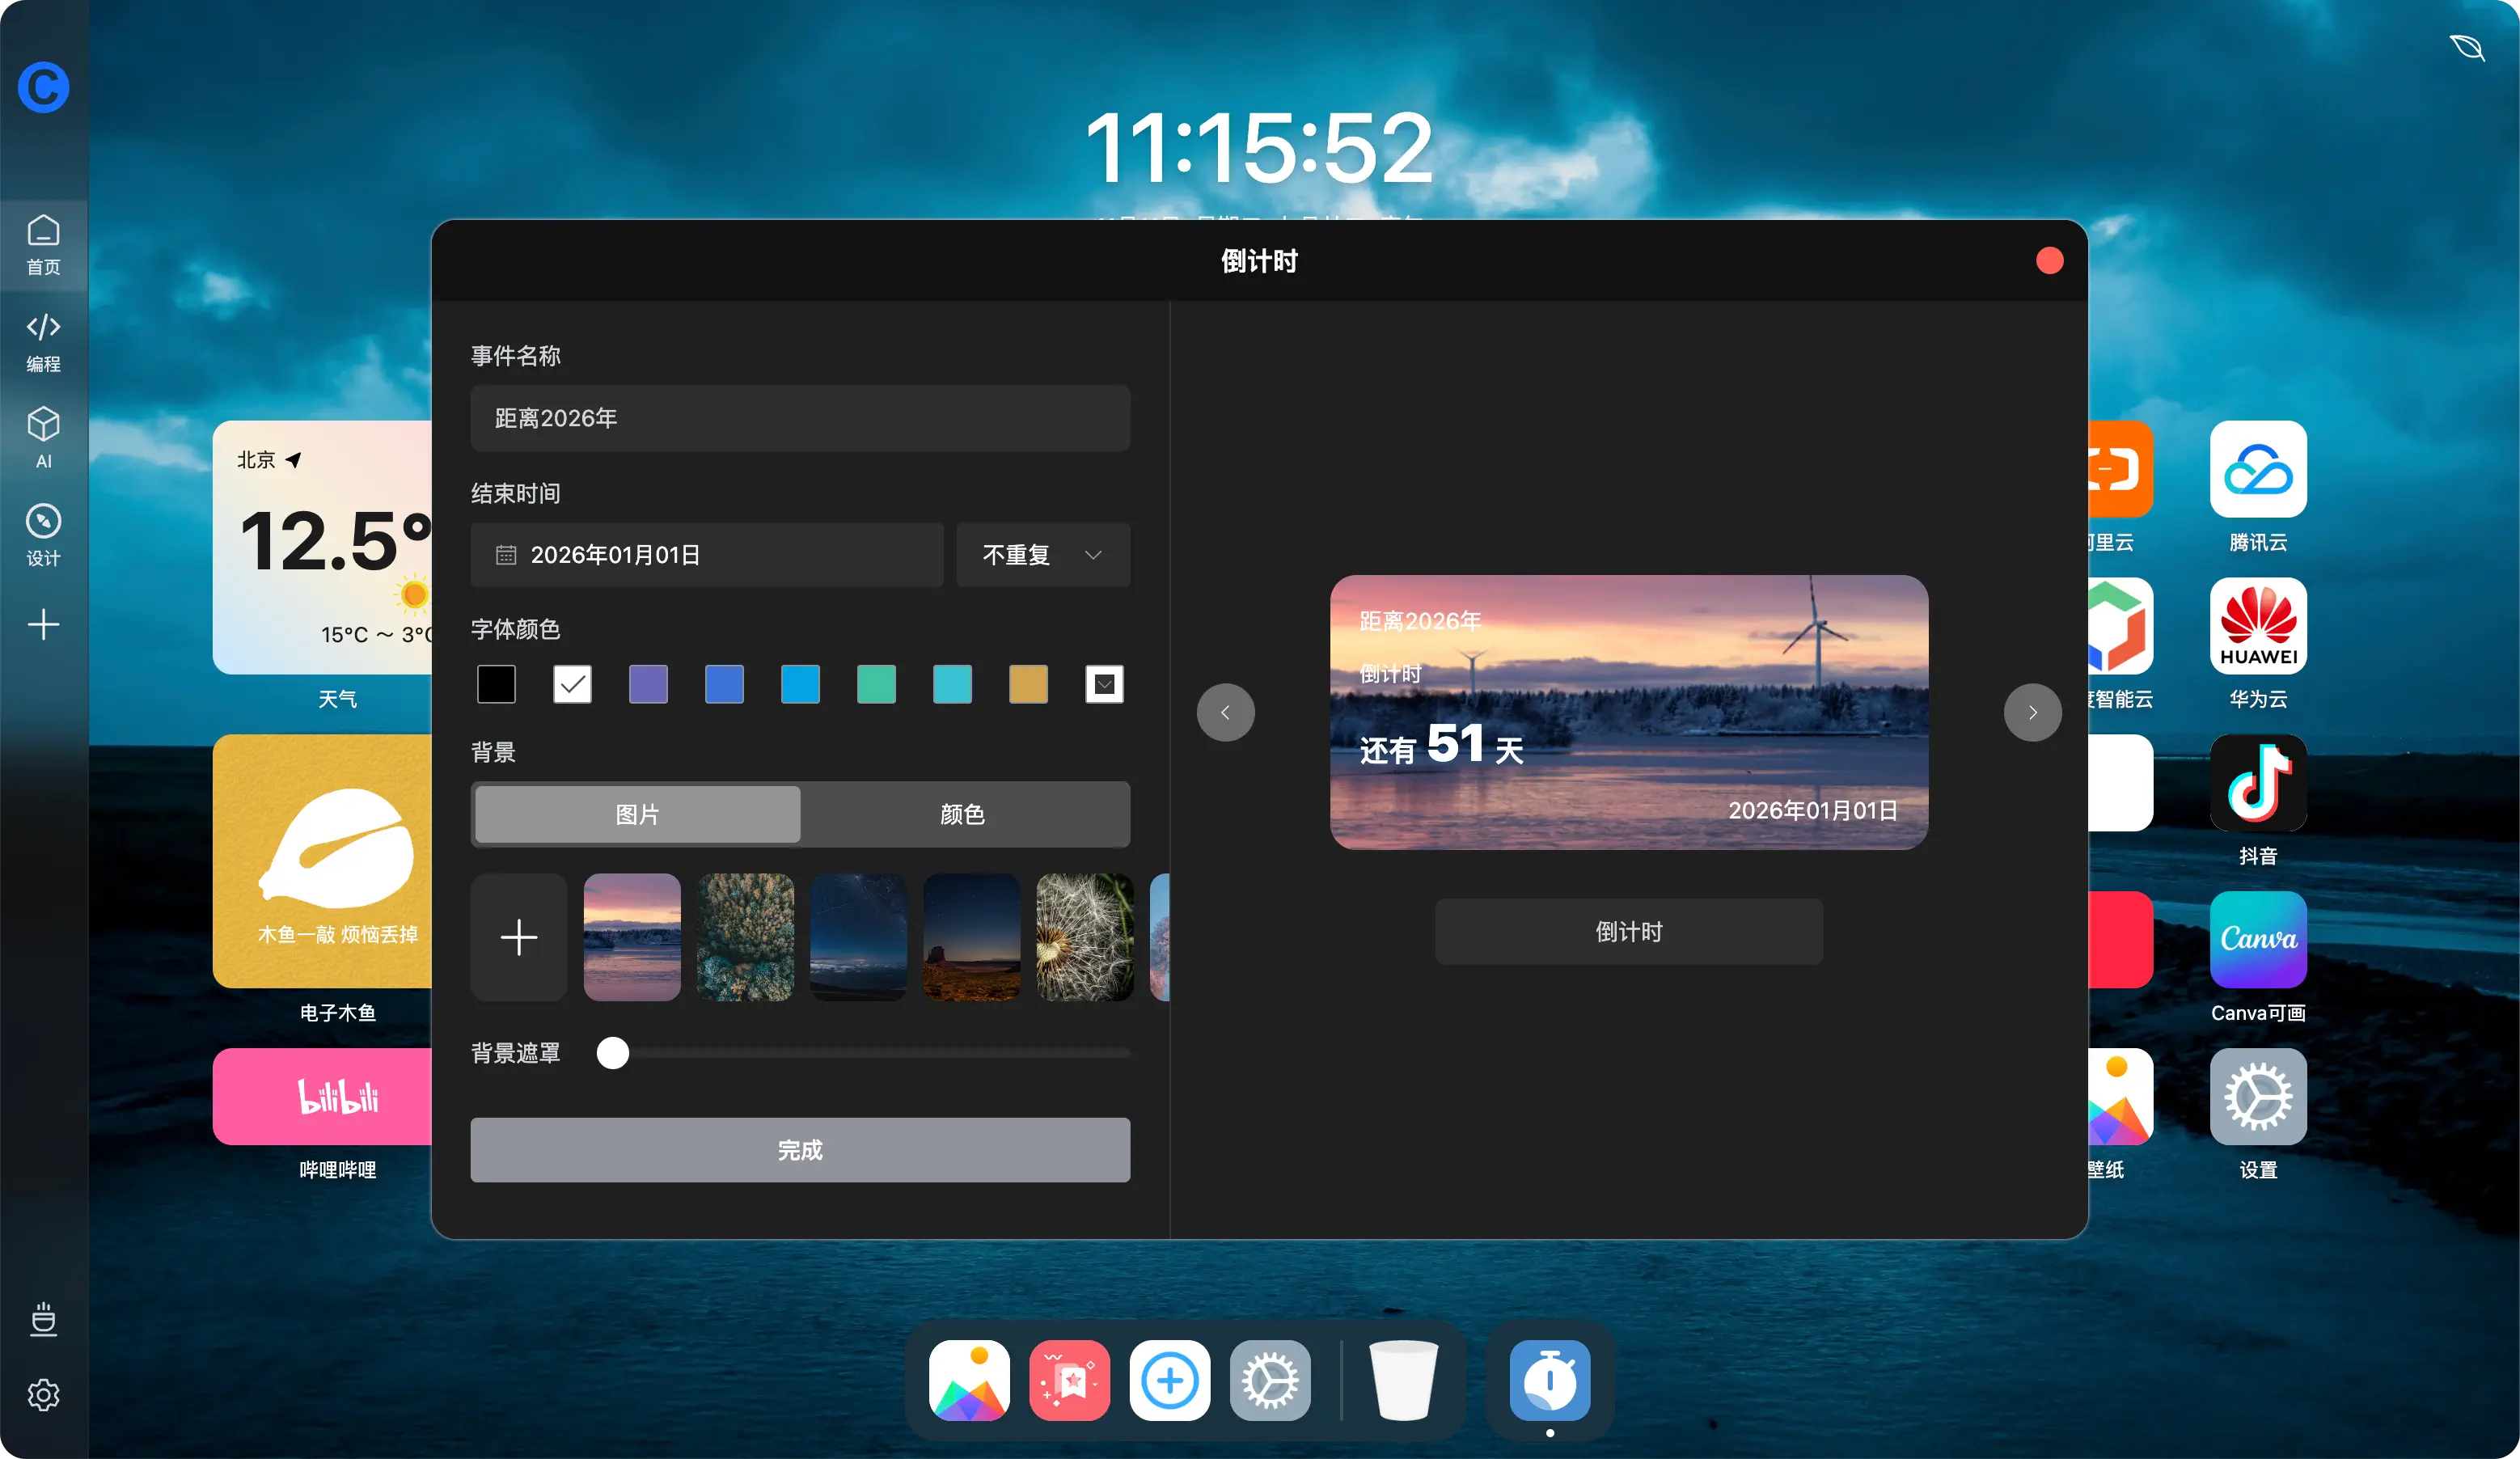Viewport: 2520px width, 1459px height.
Task: Click the leaf icon at top right
Action: (2466, 47)
